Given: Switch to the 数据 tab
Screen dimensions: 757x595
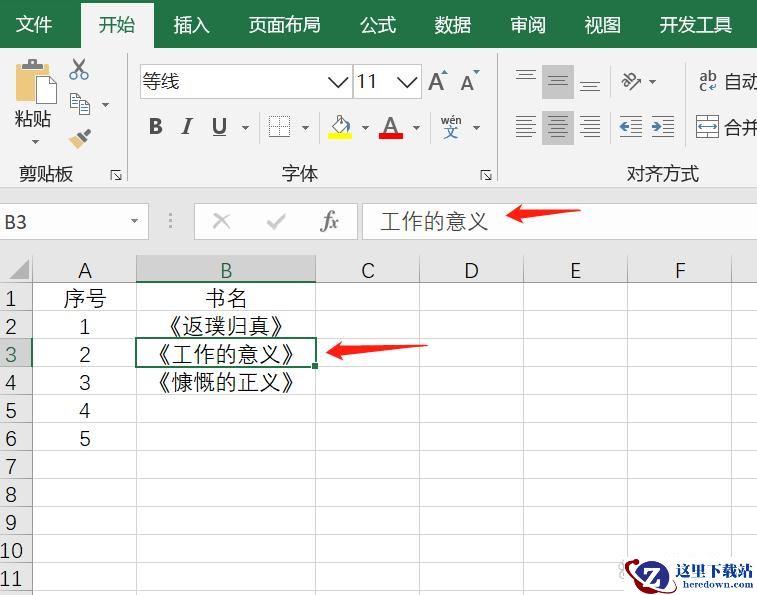Looking at the screenshot, I should point(452,24).
